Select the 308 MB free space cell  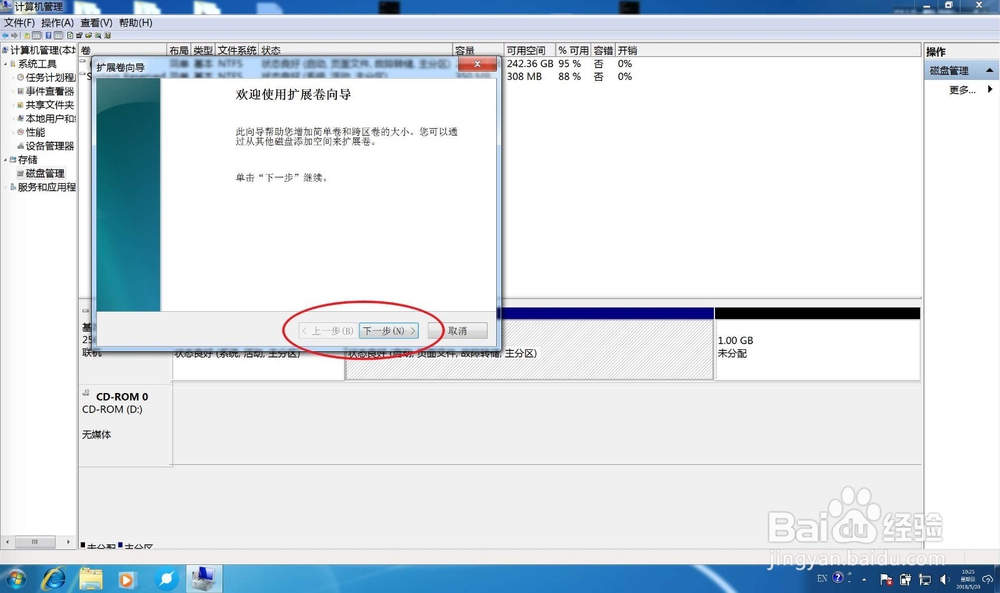[524, 77]
